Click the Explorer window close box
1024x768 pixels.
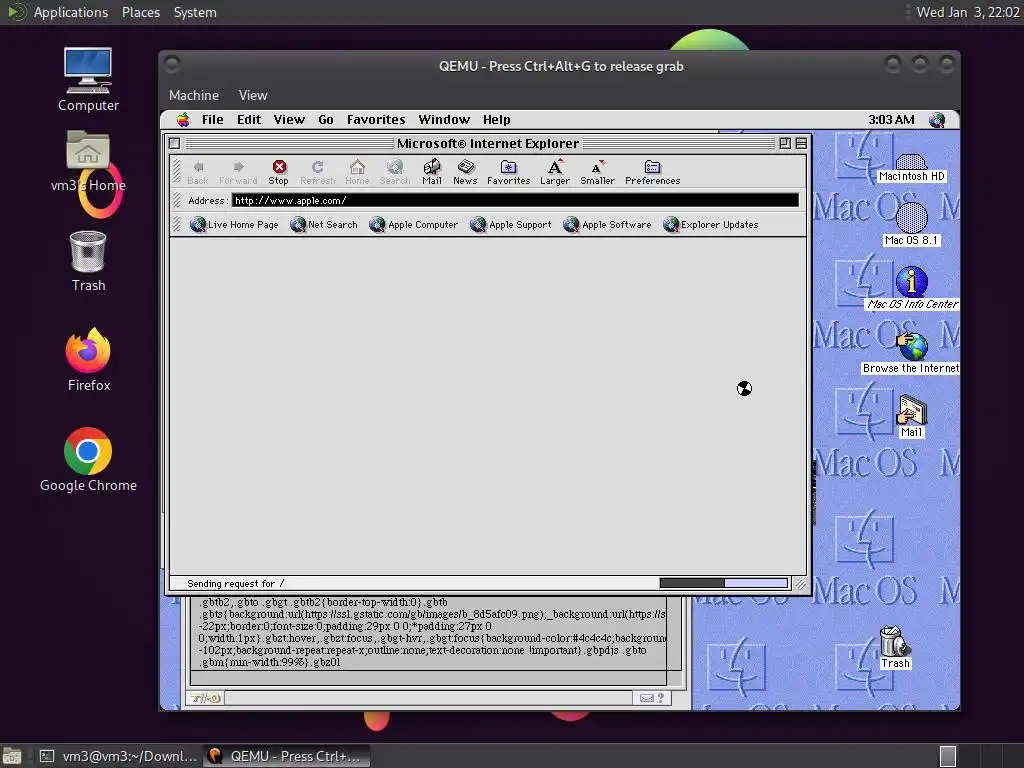point(174,144)
